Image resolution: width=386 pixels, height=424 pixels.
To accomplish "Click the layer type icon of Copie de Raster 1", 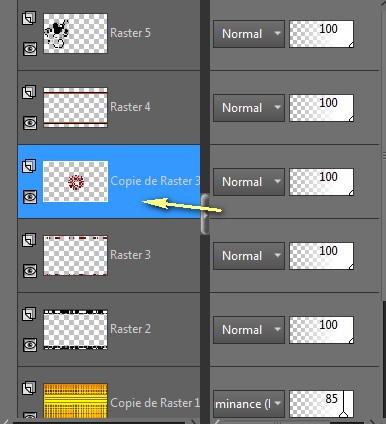I will click(x=29, y=388).
